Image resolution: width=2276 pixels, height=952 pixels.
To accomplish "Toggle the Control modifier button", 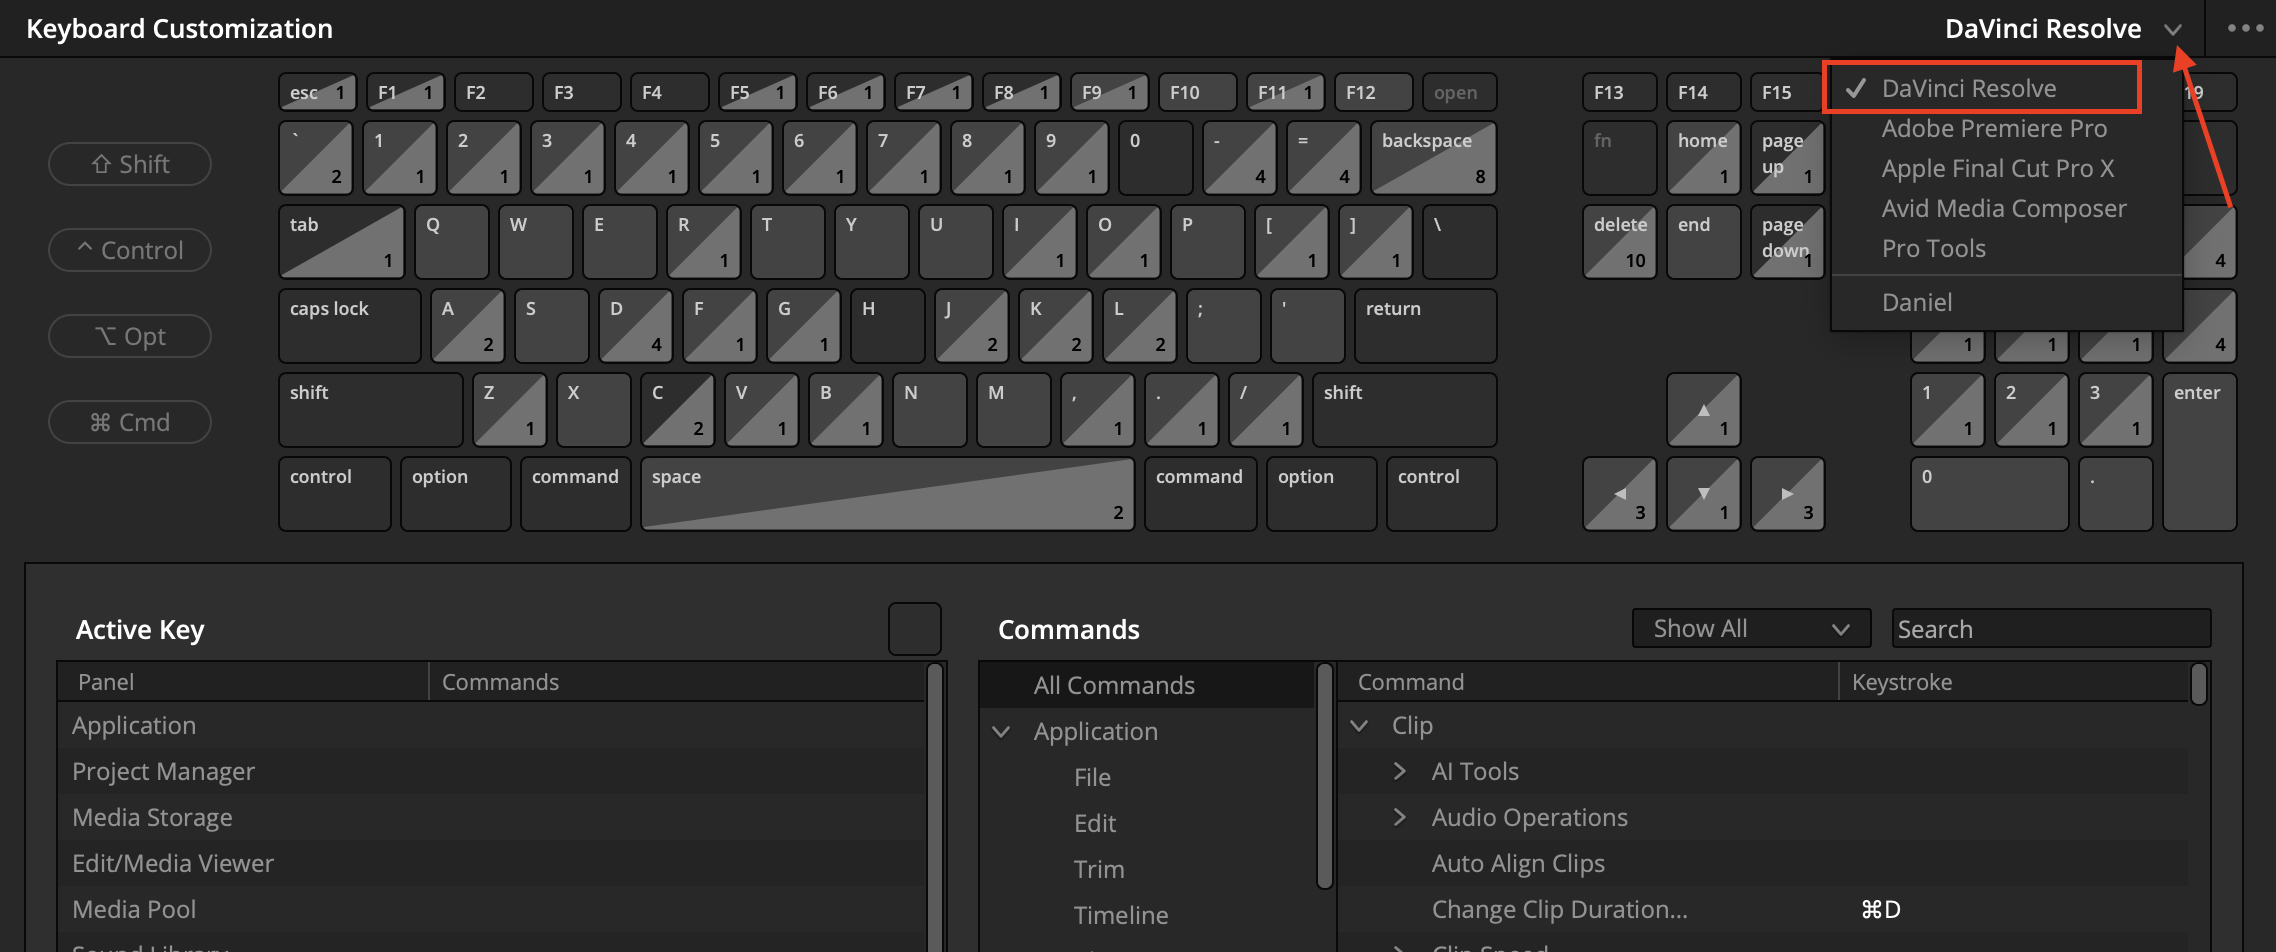I will tap(130, 250).
